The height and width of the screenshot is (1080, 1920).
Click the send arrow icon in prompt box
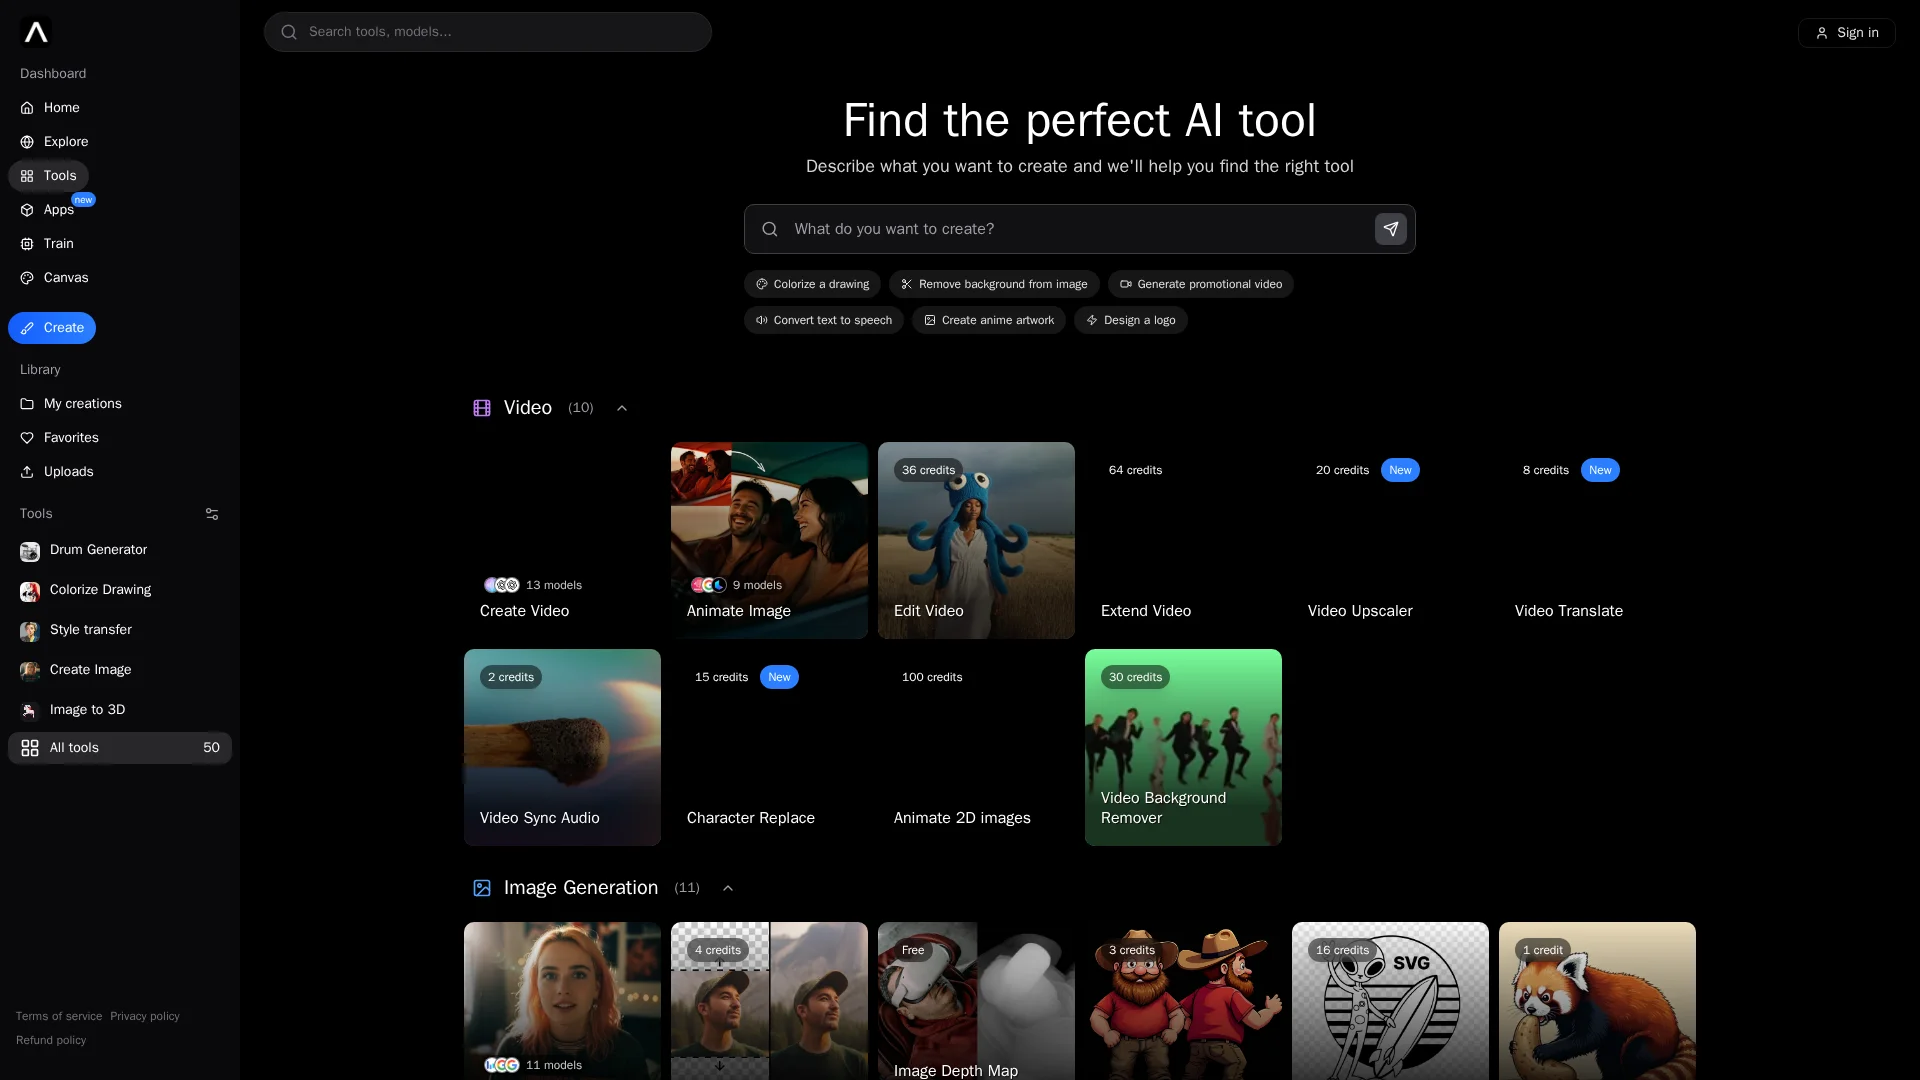coord(1390,229)
